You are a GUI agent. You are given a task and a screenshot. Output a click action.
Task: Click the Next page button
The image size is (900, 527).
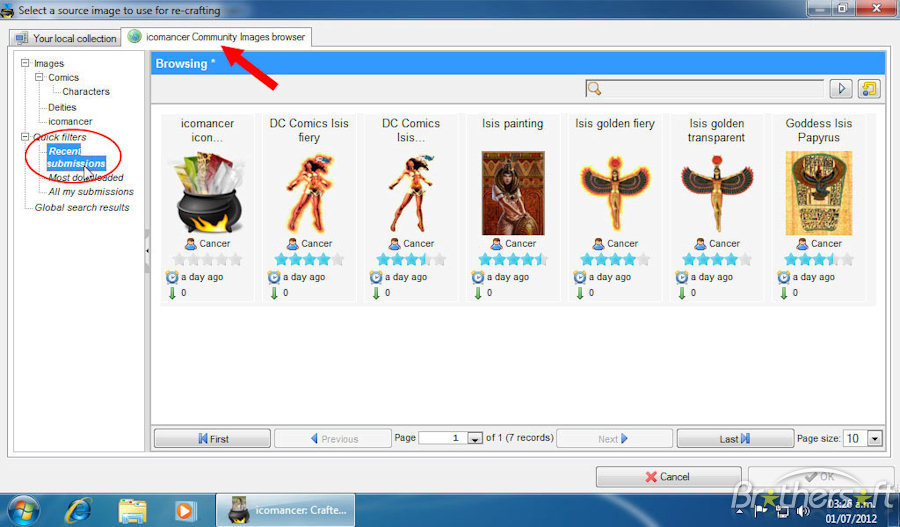(x=615, y=439)
